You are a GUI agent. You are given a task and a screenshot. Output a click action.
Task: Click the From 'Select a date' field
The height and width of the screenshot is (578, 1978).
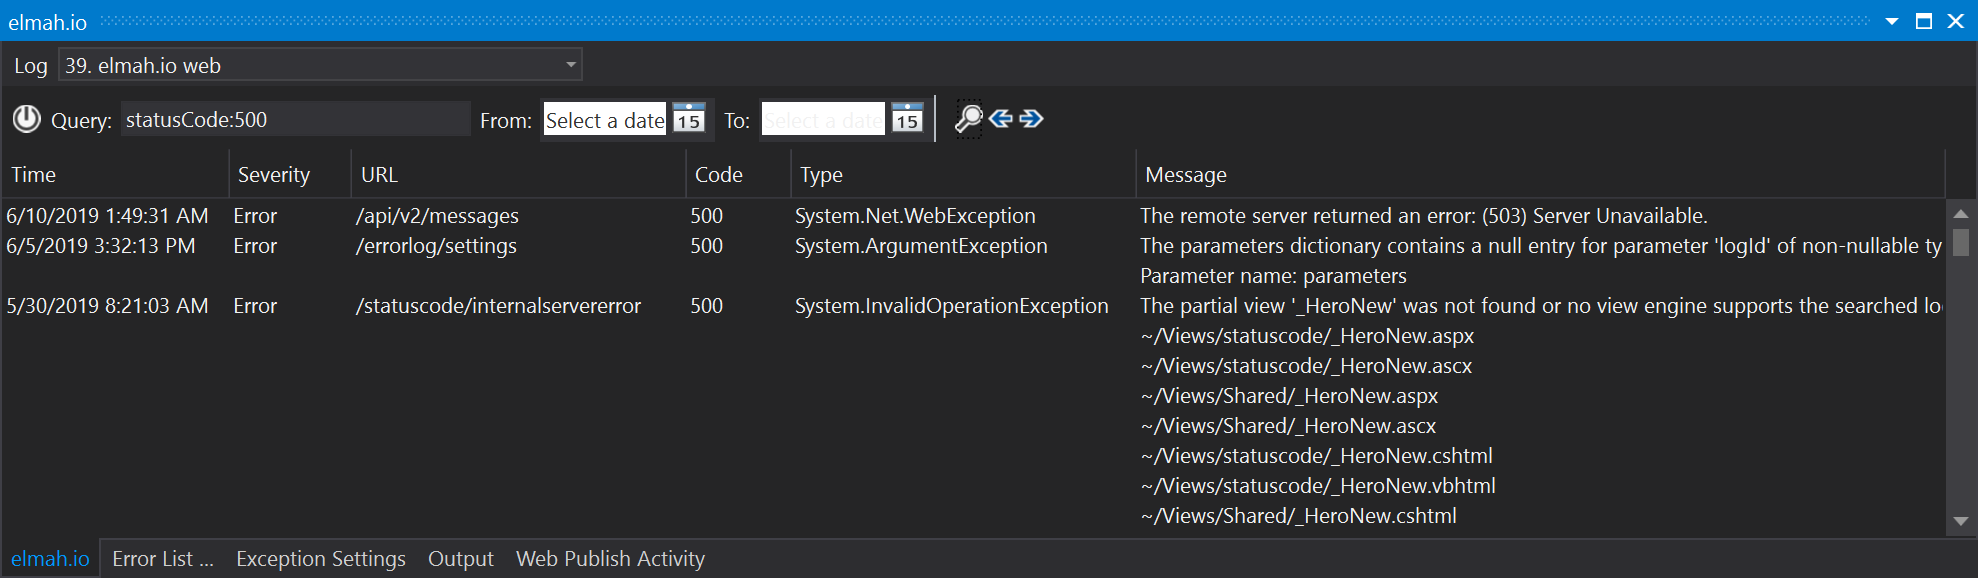pos(605,120)
